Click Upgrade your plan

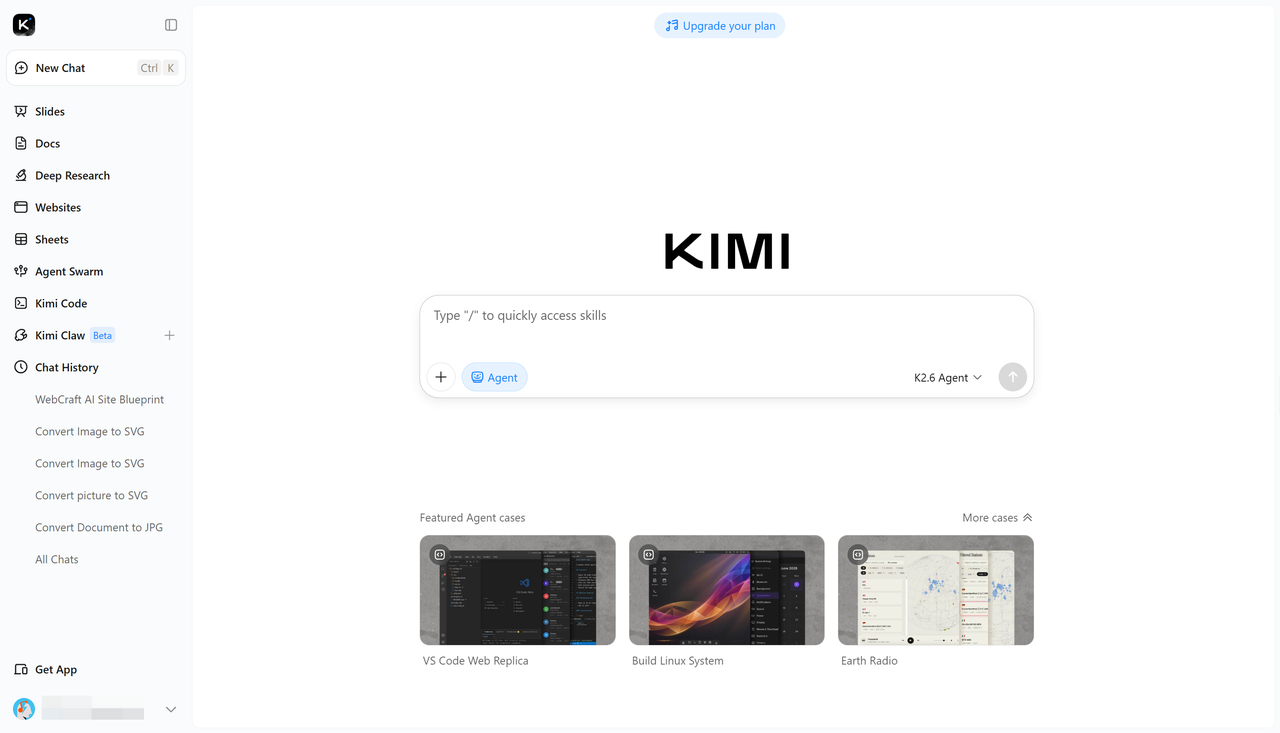720,25
